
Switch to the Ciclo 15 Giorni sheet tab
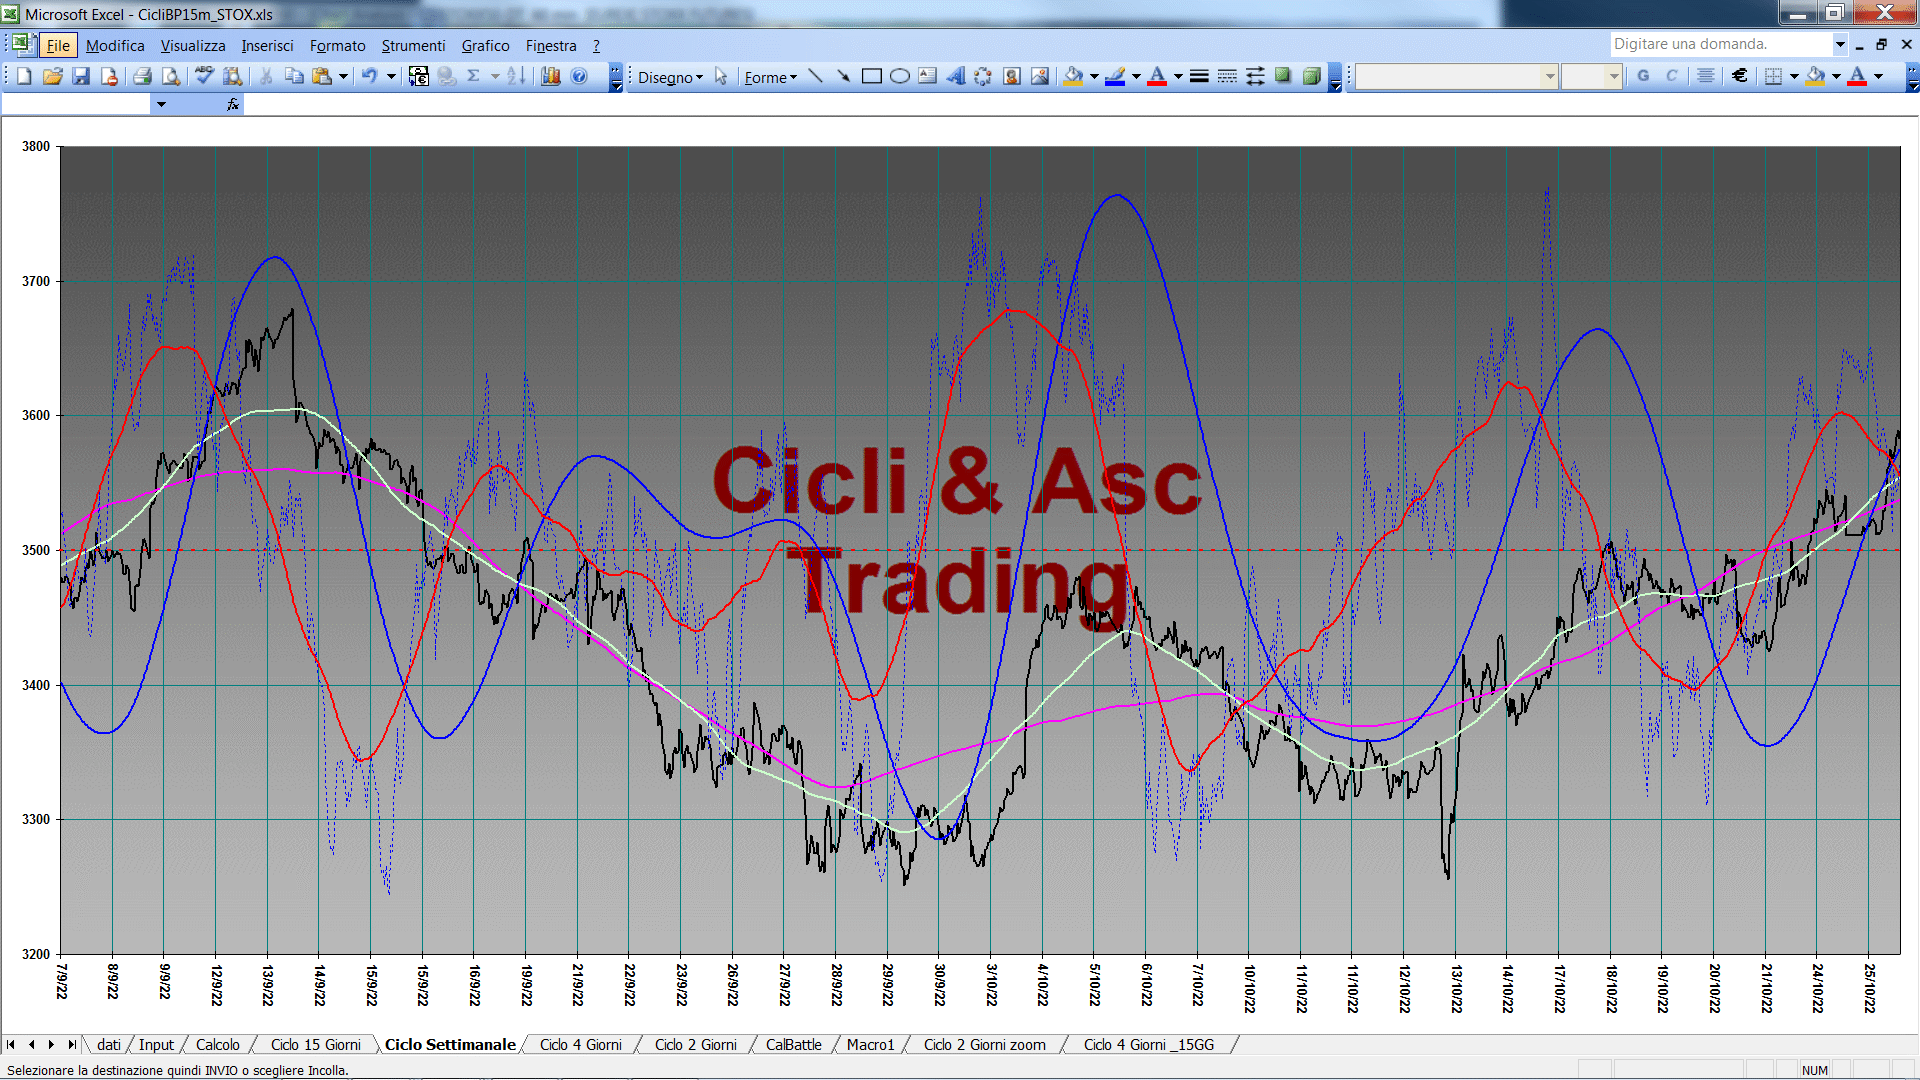coord(315,1044)
